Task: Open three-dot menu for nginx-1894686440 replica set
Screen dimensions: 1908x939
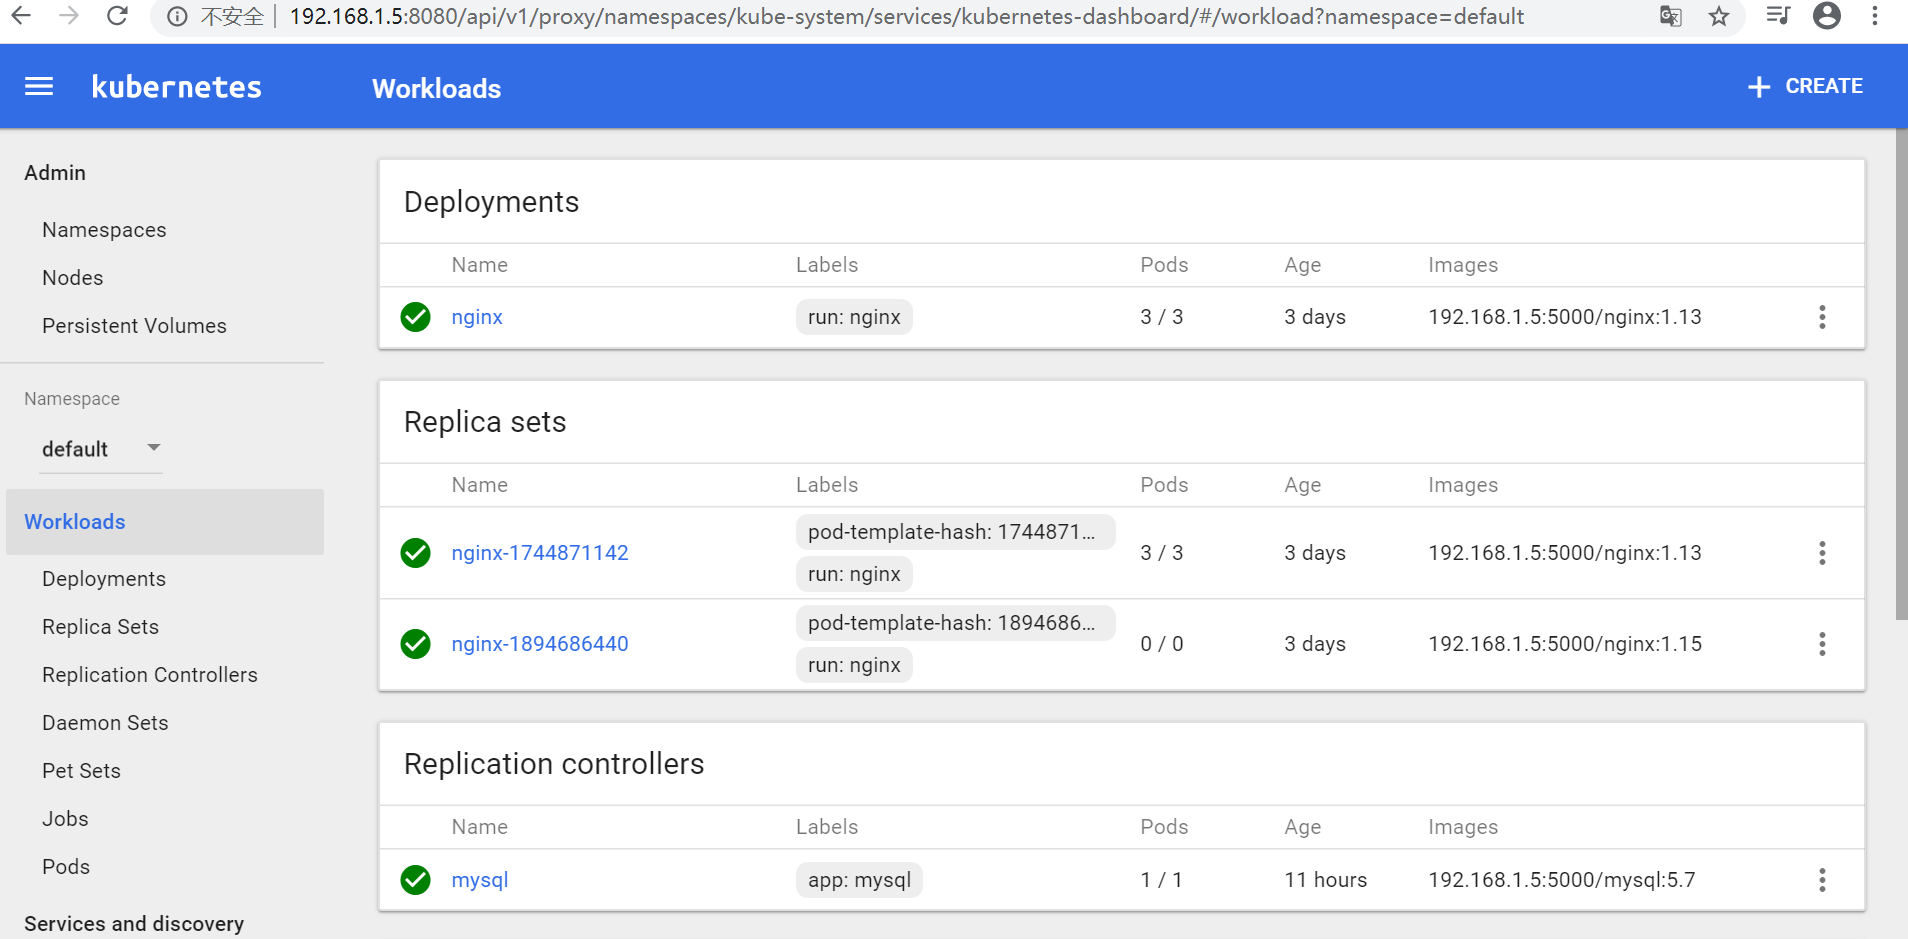Action: click(1822, 644)
